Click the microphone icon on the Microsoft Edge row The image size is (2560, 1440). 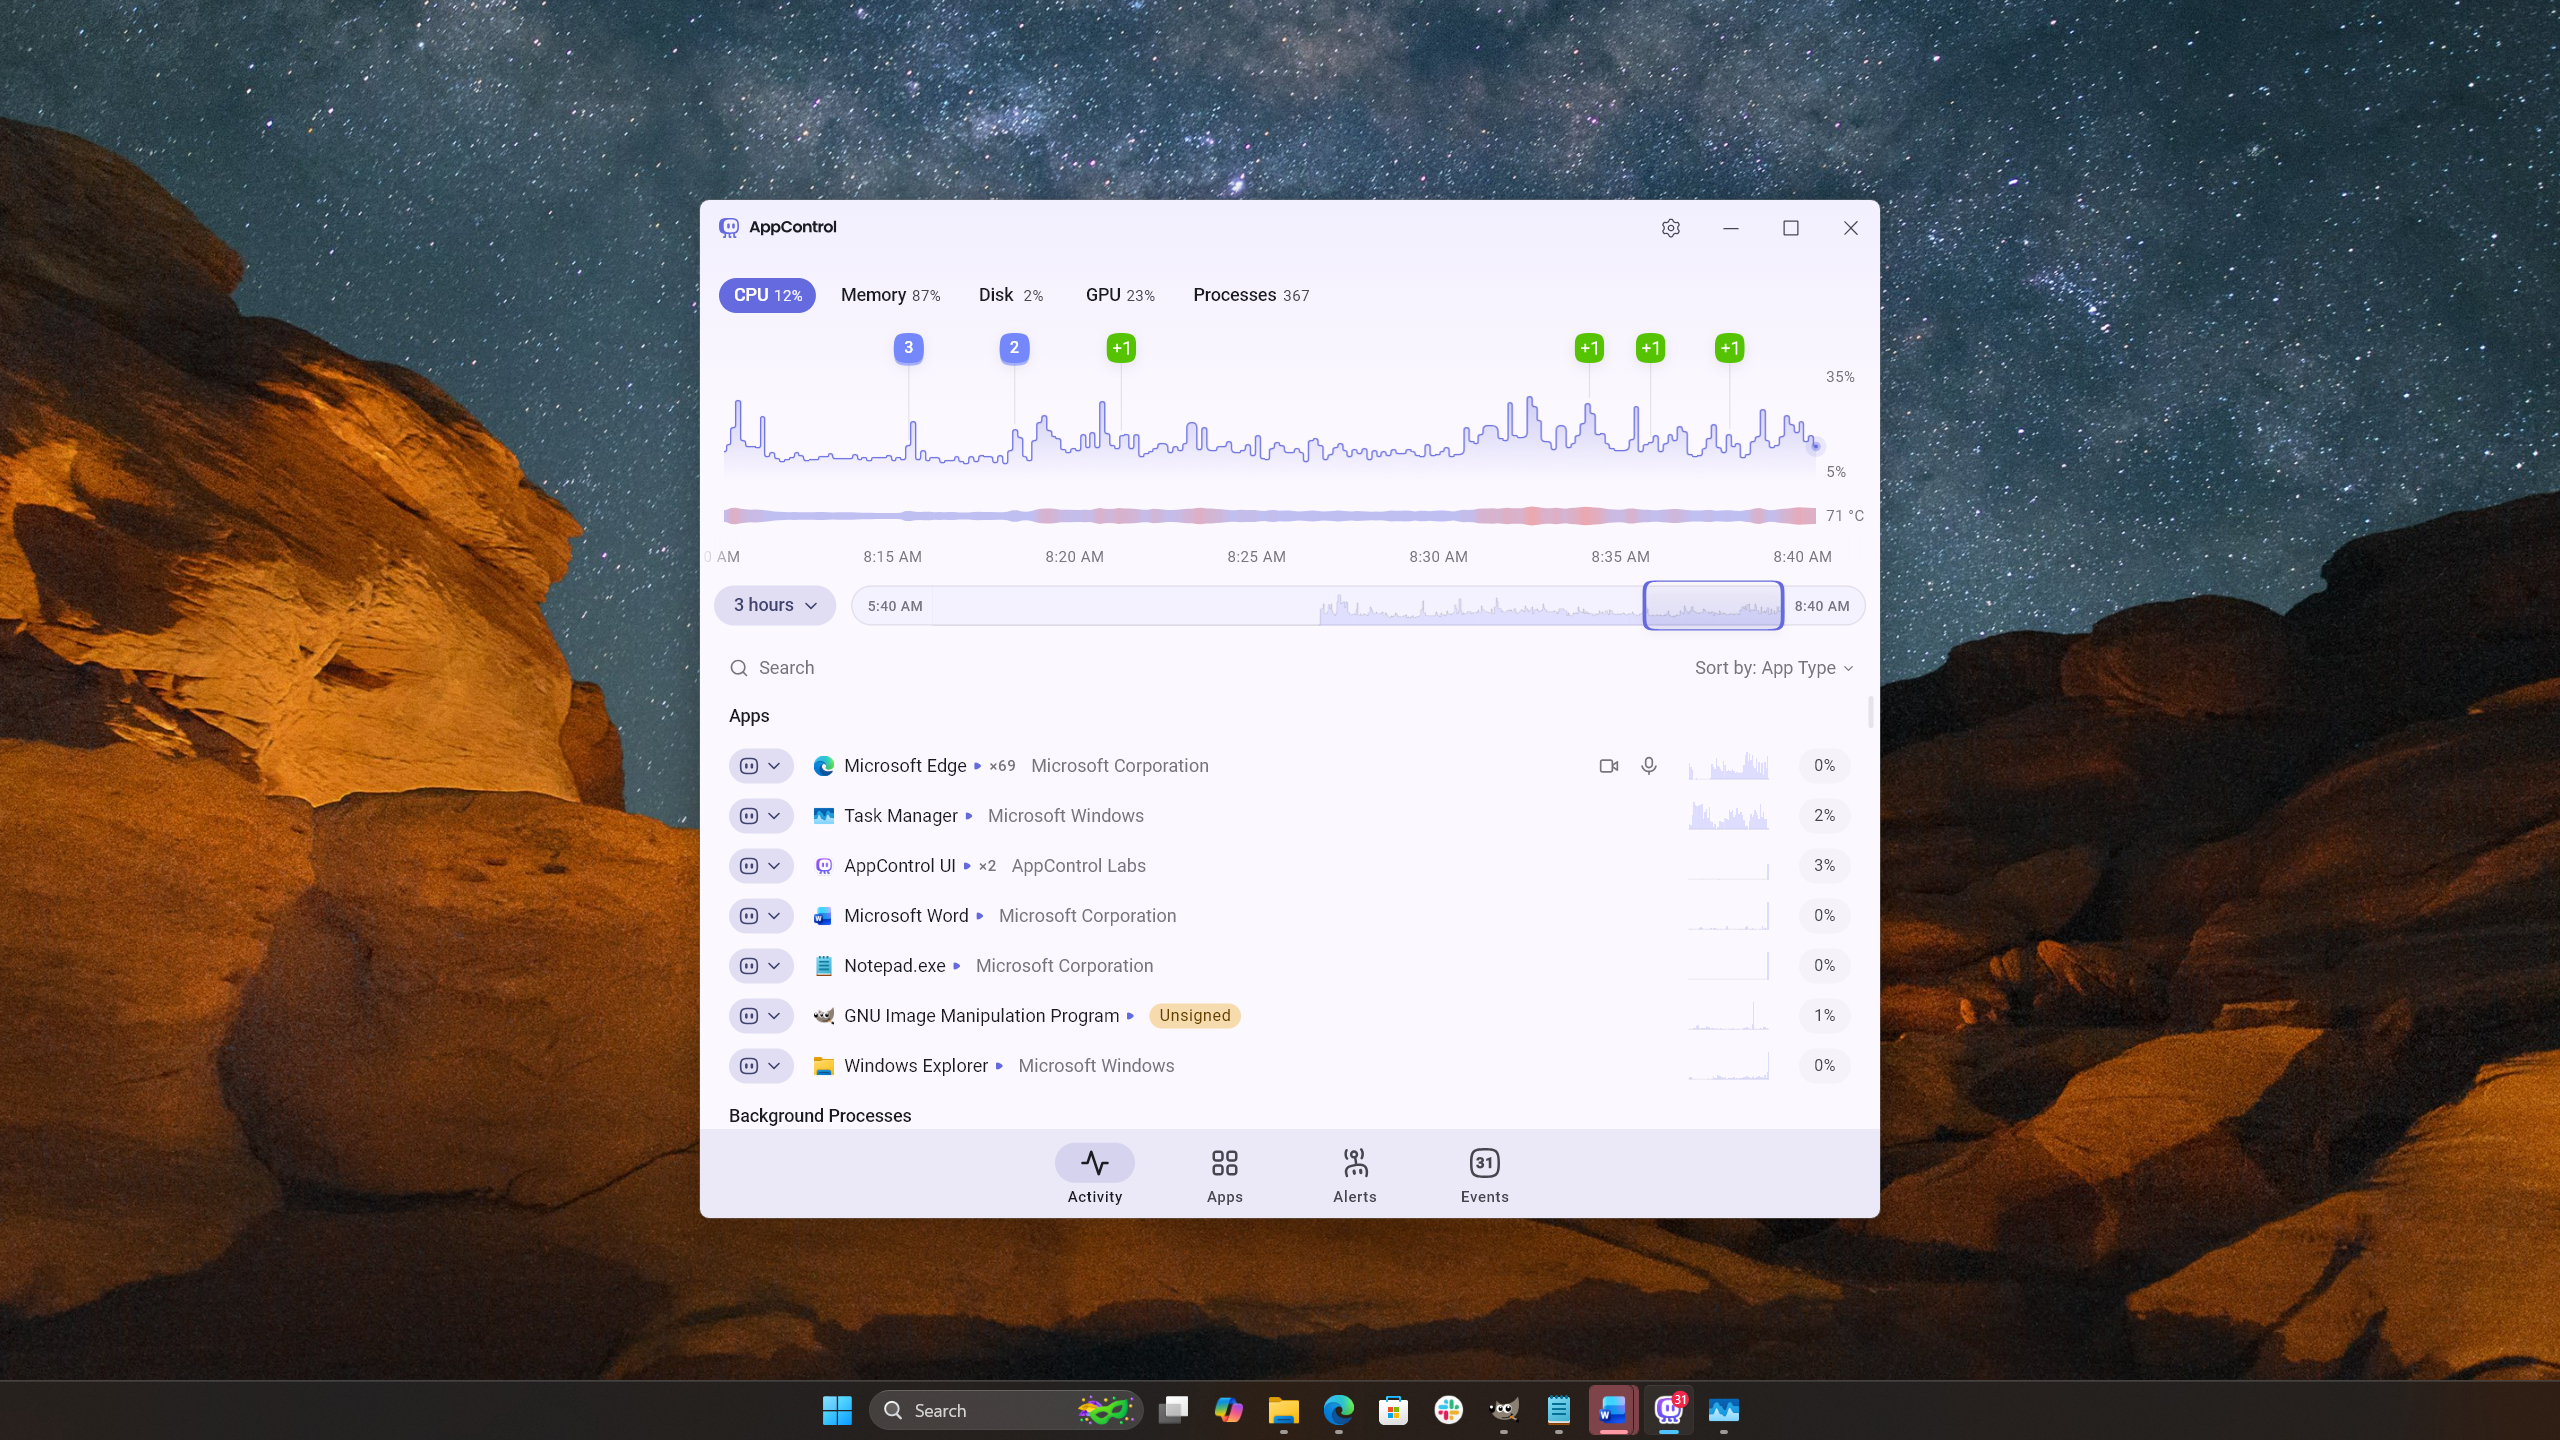(x=1648, y=765)
